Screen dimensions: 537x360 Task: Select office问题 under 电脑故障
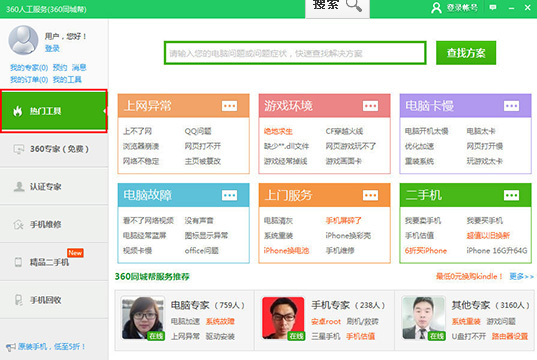pos(202,251)
